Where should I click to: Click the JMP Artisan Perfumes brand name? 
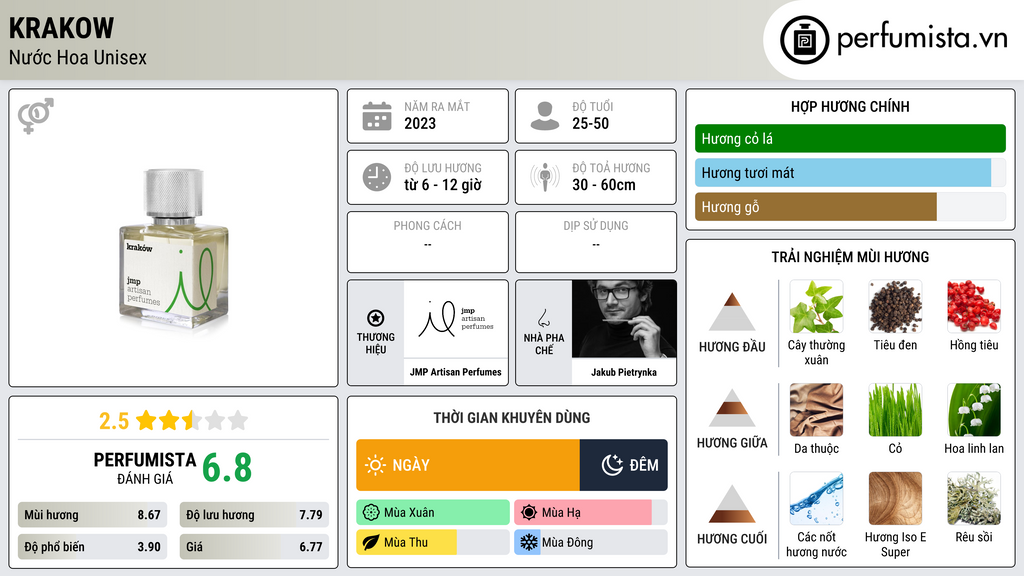click(456, 372)
